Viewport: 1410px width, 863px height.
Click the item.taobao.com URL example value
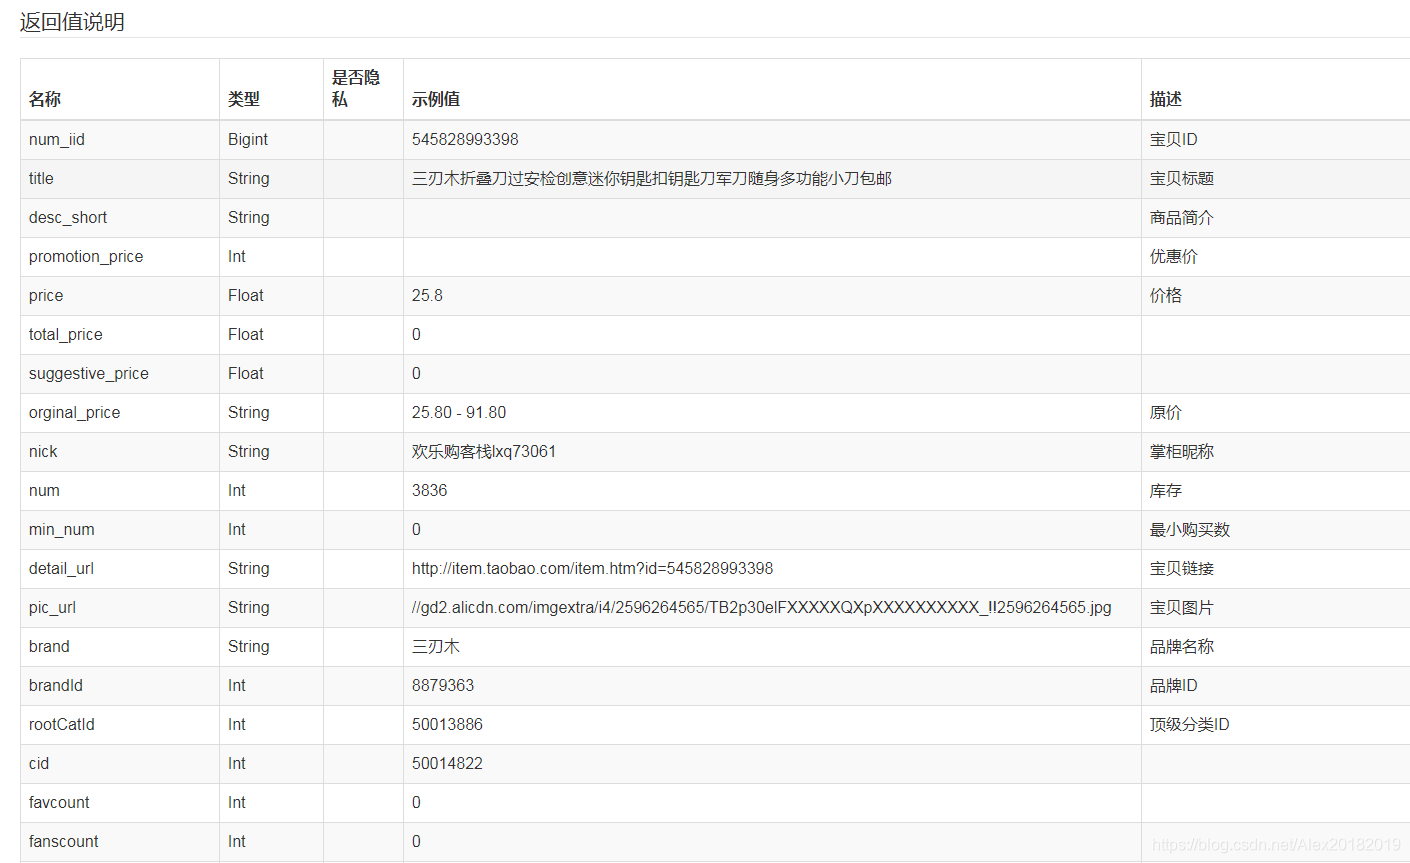pyautogui.click(x=592, y=568)
